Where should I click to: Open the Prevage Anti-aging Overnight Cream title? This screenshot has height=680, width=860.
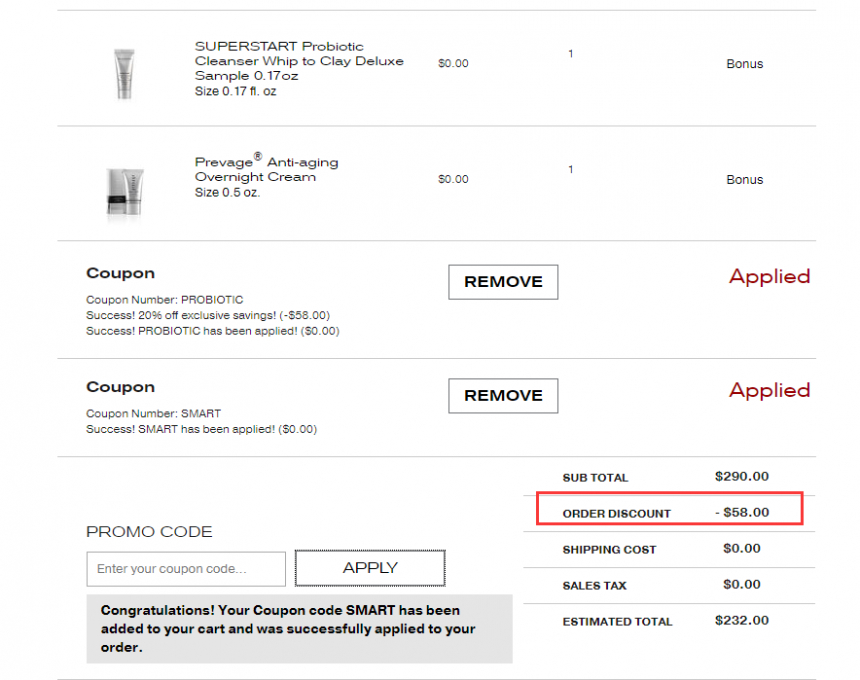[267, 168]
